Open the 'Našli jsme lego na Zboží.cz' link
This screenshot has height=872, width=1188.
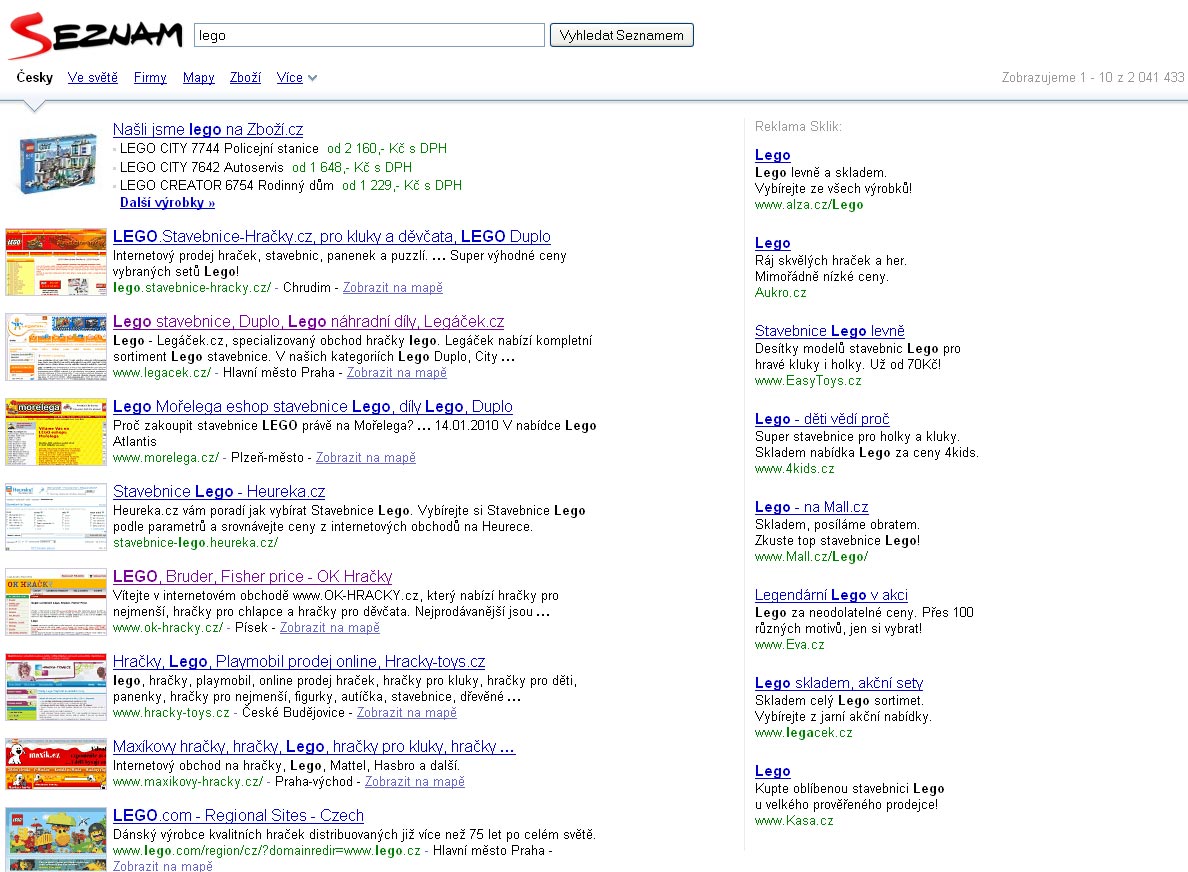point(208,130)
